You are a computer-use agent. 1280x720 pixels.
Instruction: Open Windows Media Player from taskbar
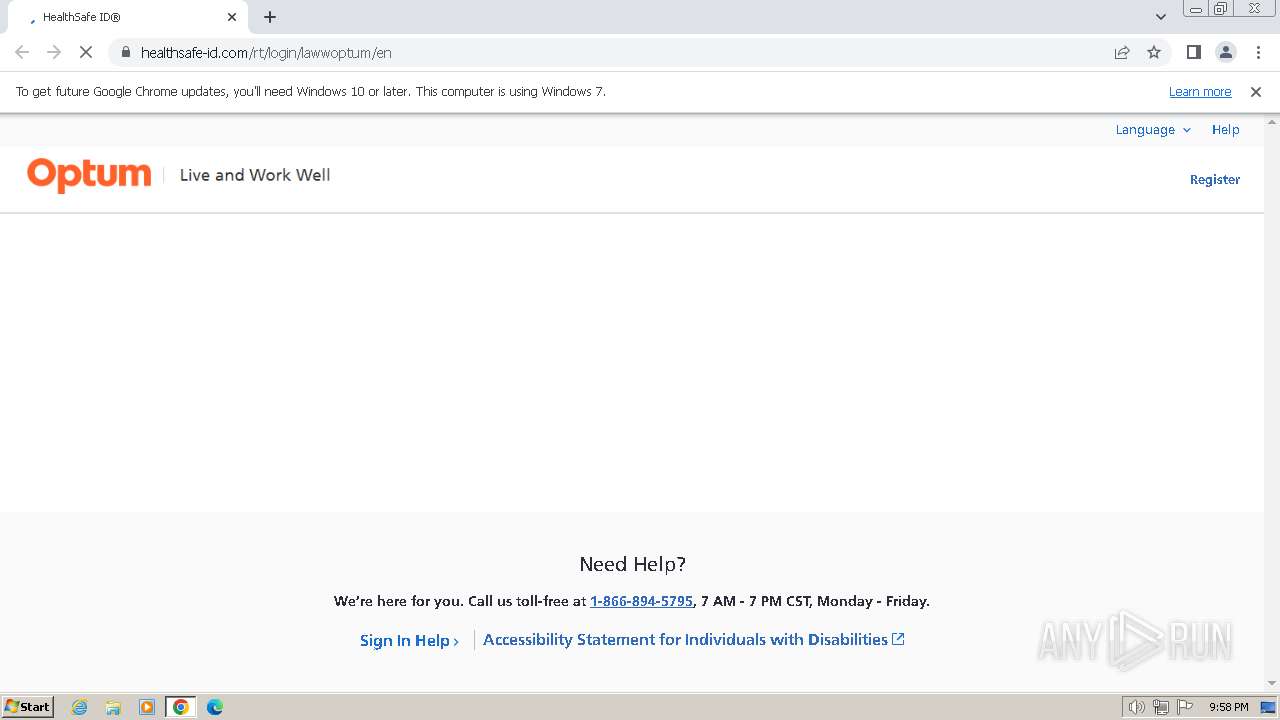(x=147, y=707)
